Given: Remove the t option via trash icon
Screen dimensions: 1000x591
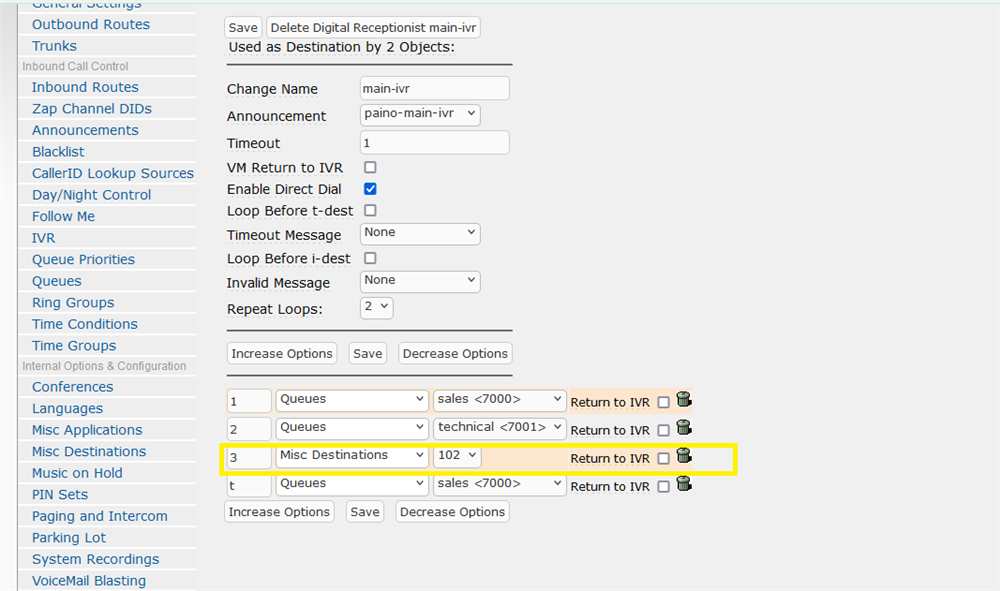Looking at the screenshot, I should tap(684, 484).
